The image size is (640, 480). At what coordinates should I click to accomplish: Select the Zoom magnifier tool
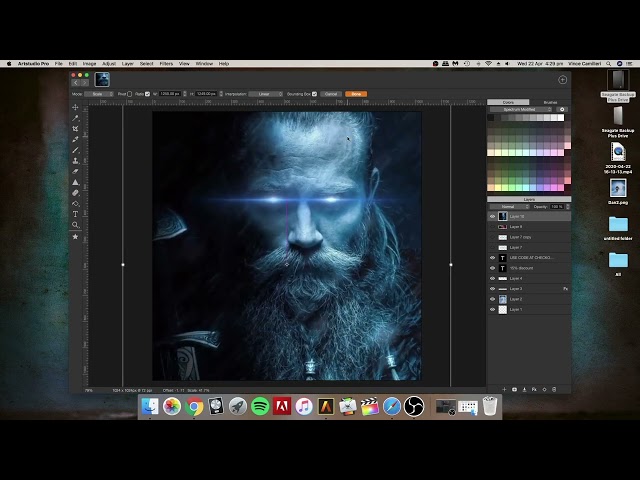(x=76, y=224)
